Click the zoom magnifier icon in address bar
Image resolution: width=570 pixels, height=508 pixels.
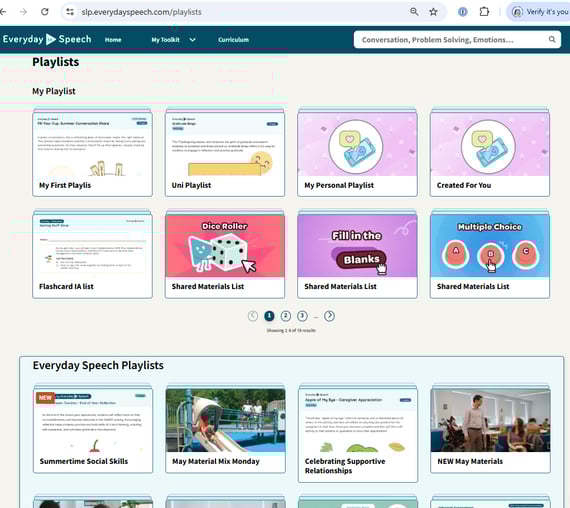point(414,12)
